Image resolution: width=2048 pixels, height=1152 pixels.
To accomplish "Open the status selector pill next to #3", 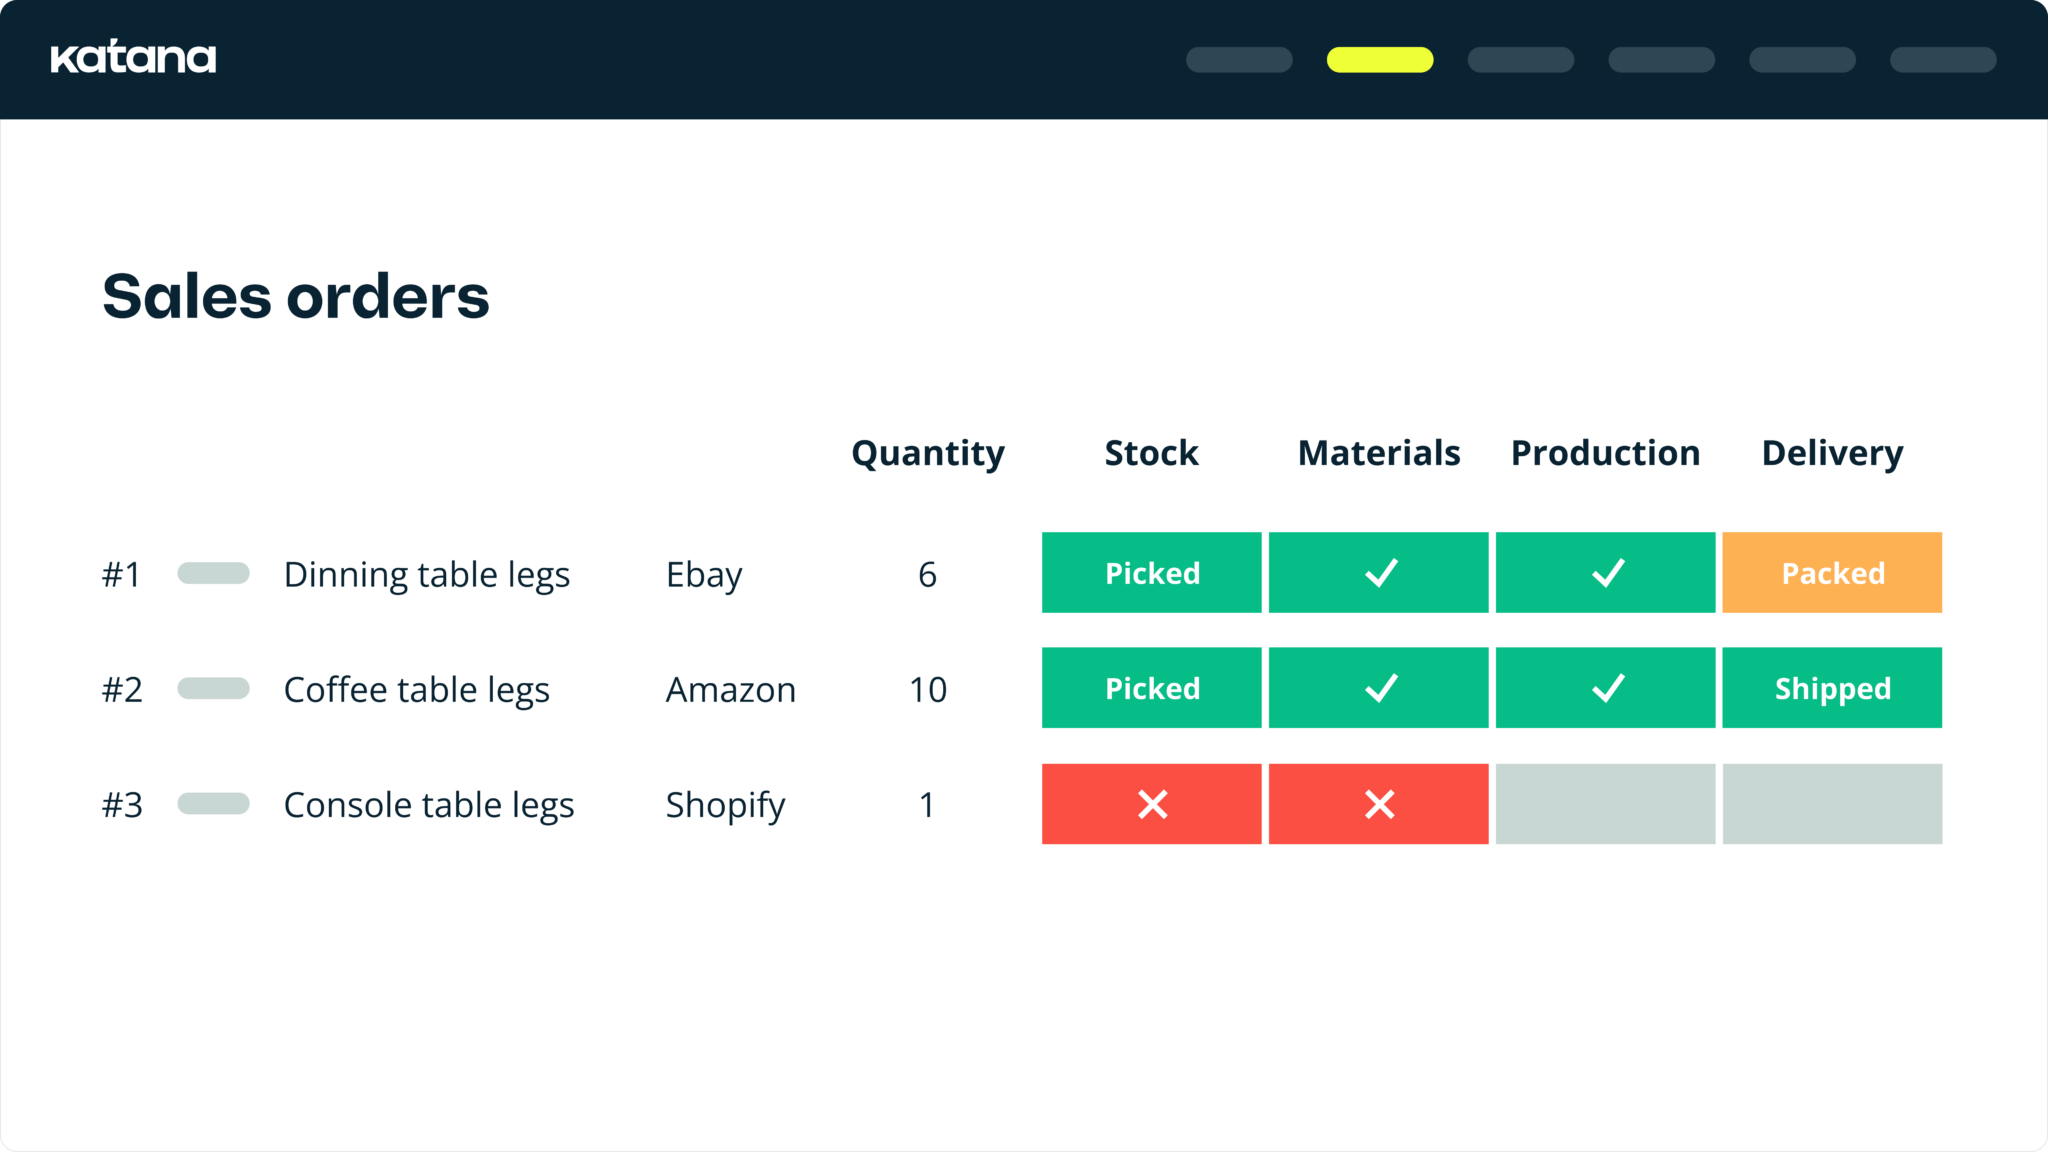I will pos(214,804).
